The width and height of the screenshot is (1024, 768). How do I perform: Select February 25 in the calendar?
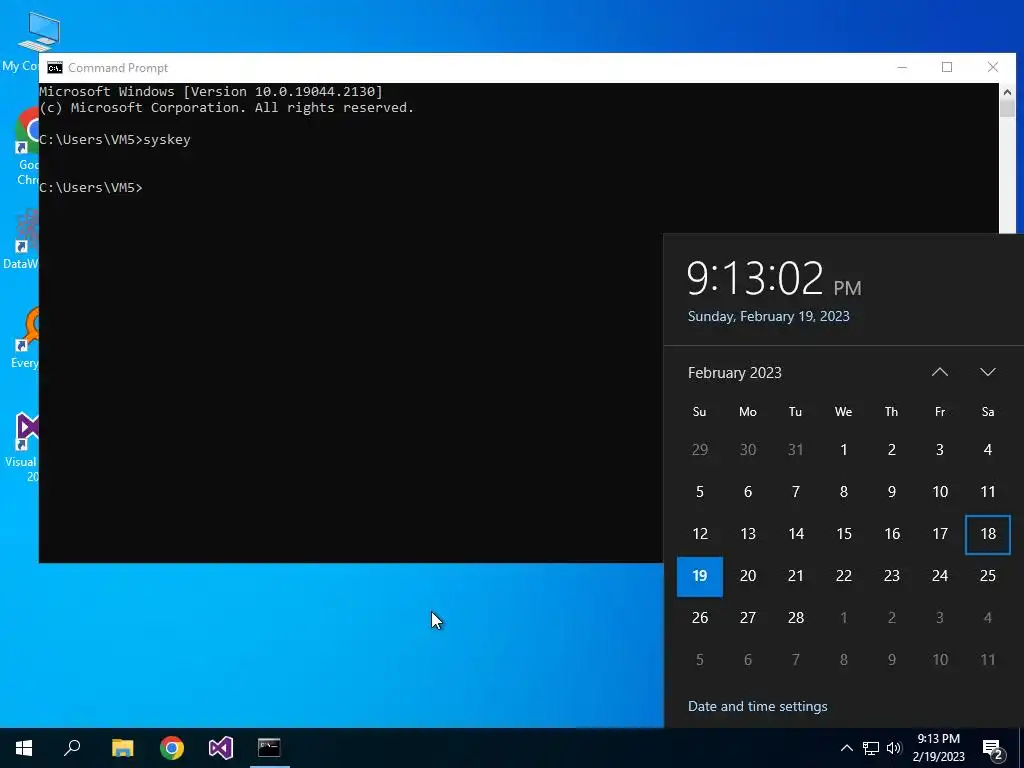tap(988, 576)
